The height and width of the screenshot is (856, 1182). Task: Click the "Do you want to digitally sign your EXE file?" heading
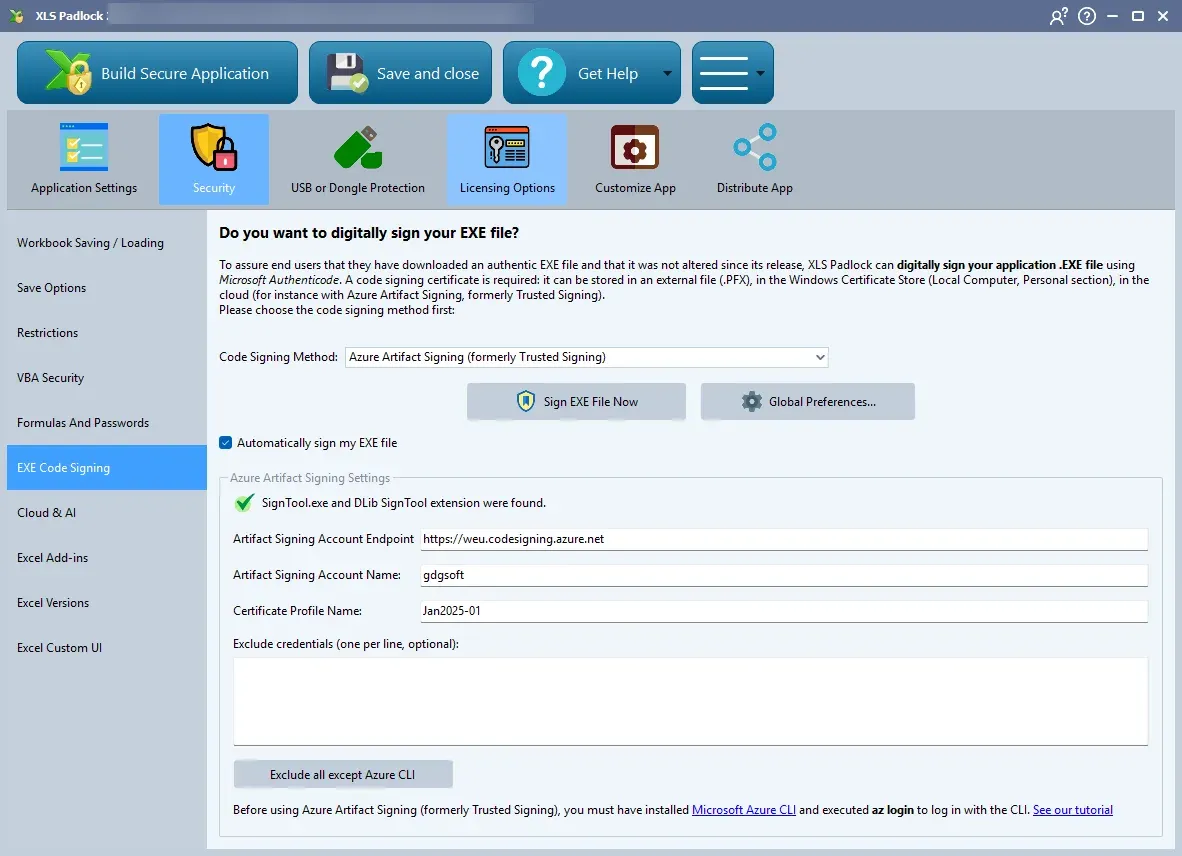coord(369,233)
